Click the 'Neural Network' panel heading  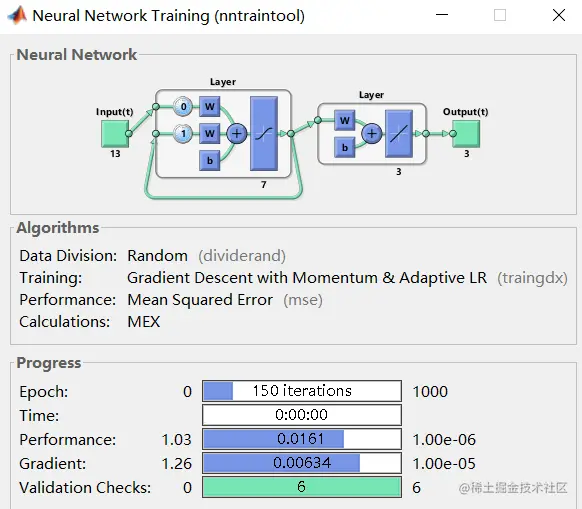tap(77, 55)
